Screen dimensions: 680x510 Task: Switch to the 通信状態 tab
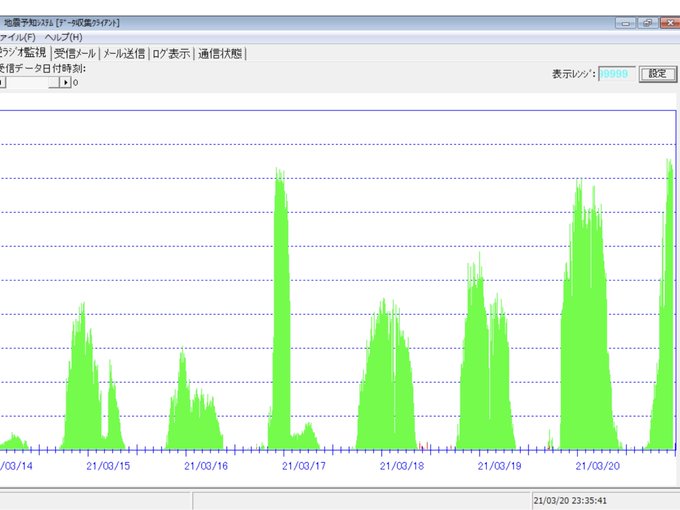pos(220,54)
